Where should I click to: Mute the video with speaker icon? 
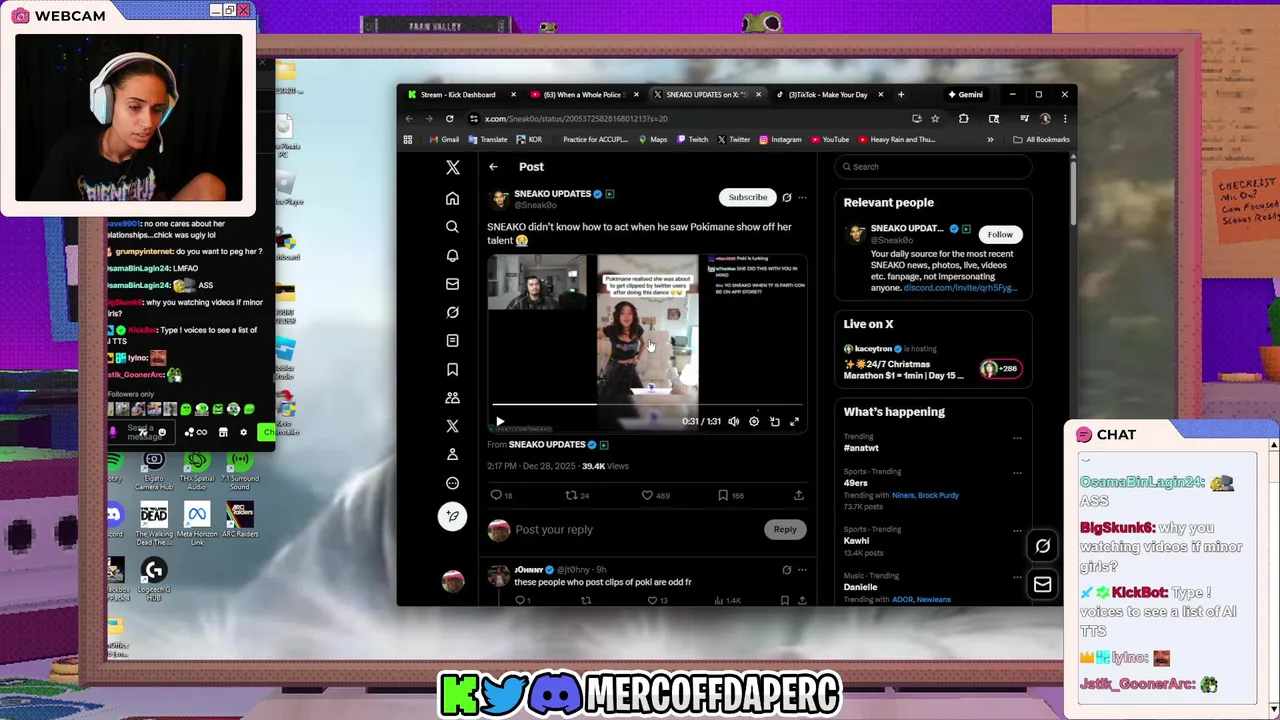point(733,422)
